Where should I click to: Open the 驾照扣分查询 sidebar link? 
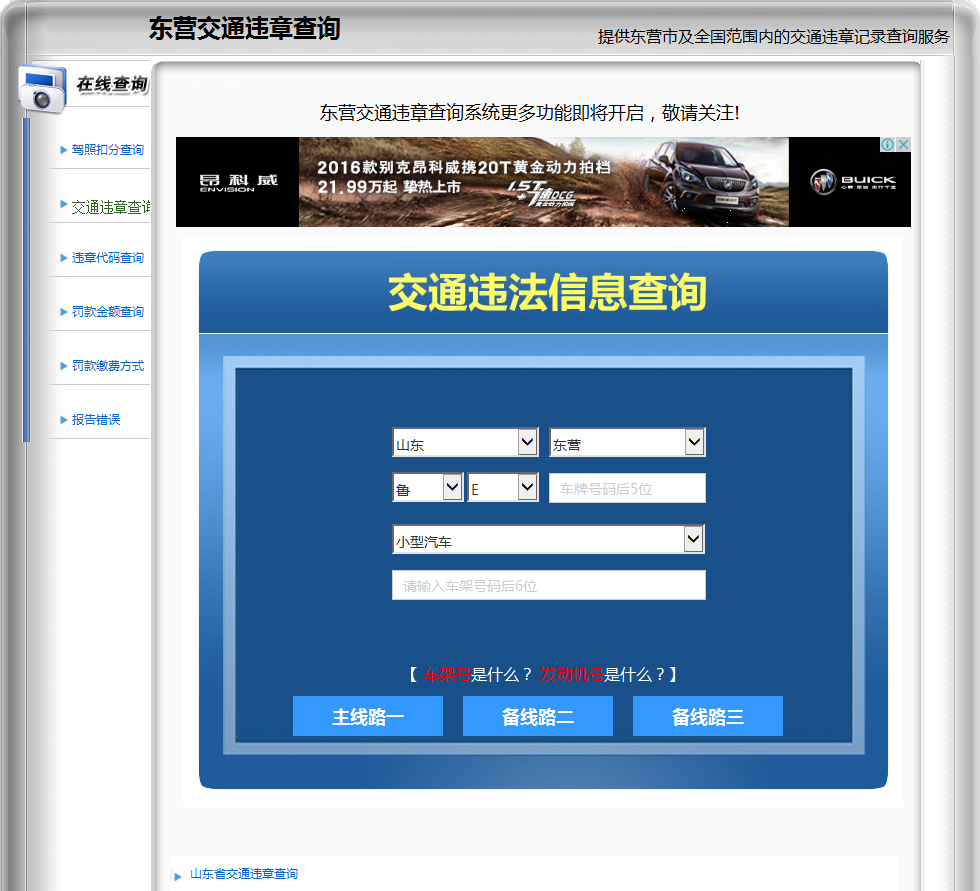[108, 150]
